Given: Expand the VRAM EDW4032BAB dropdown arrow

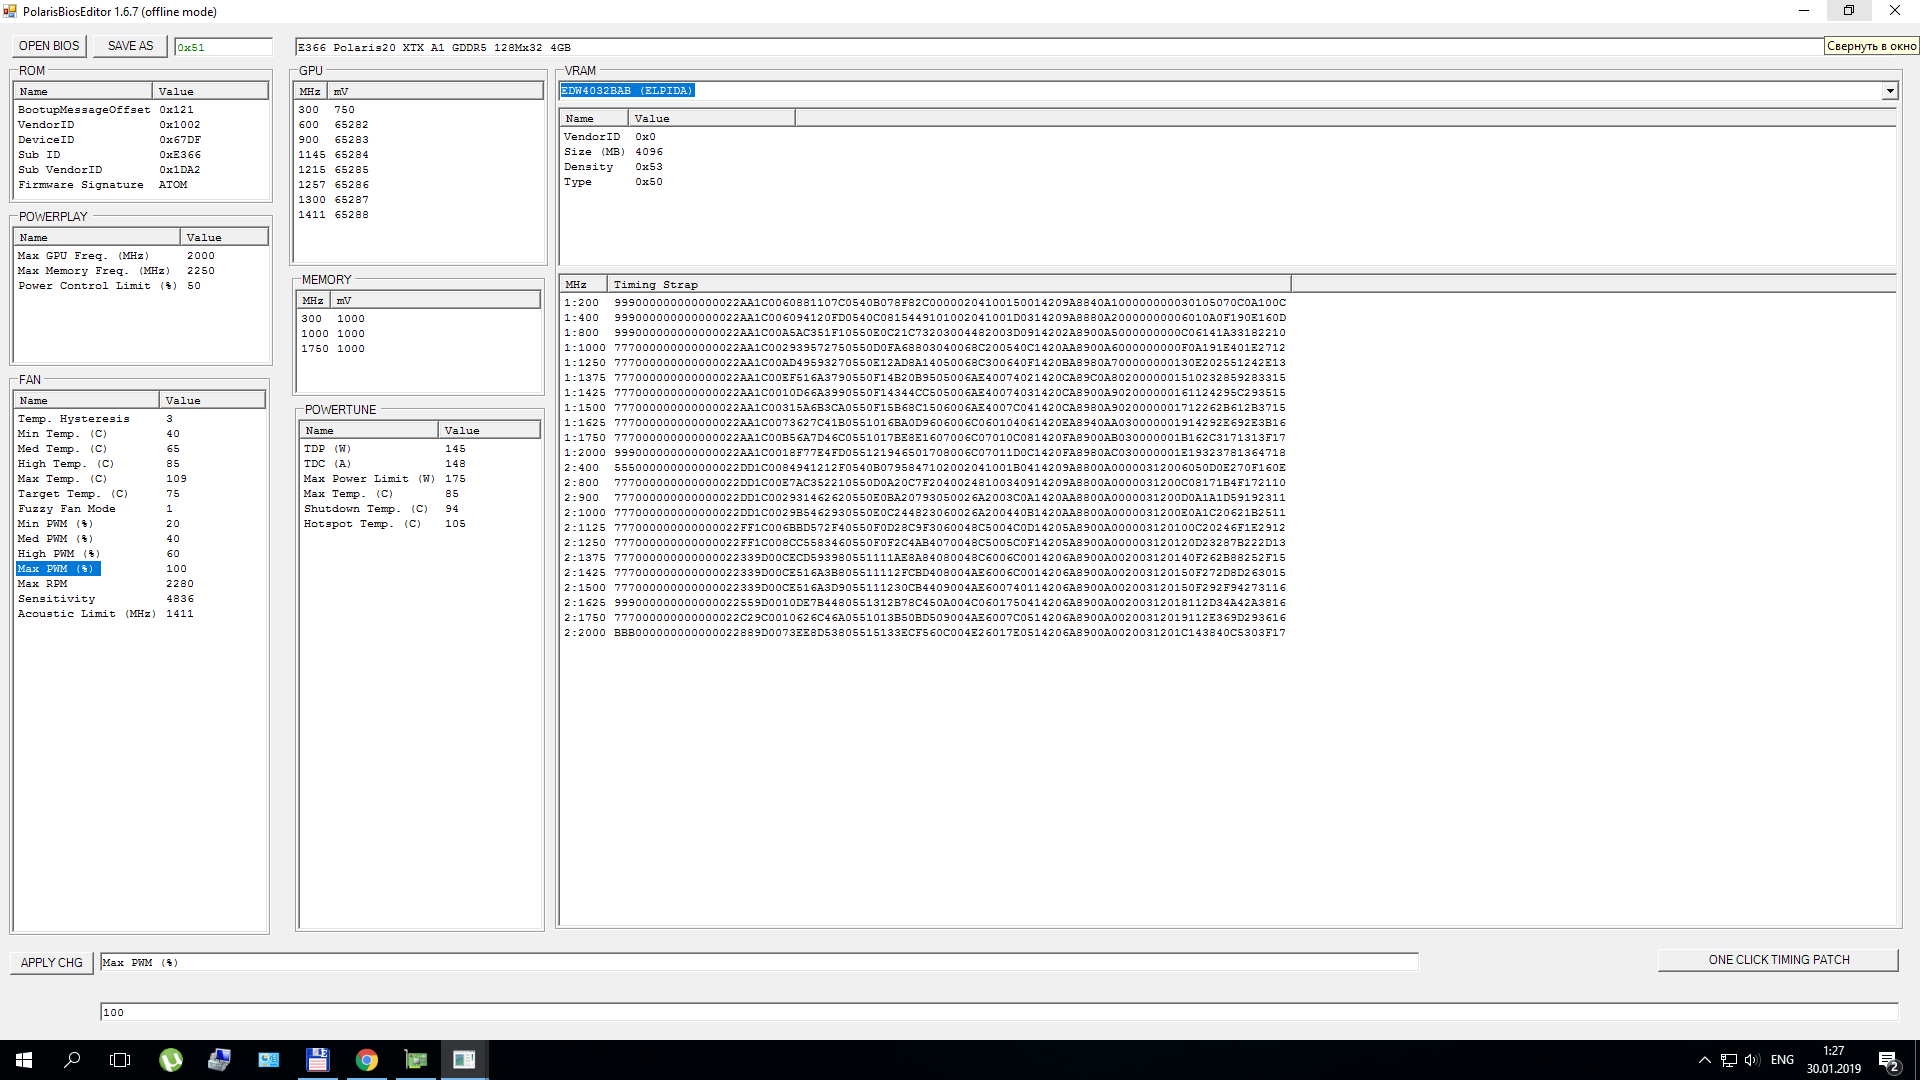Looking at the screenshot, I should click(1889, 91).
